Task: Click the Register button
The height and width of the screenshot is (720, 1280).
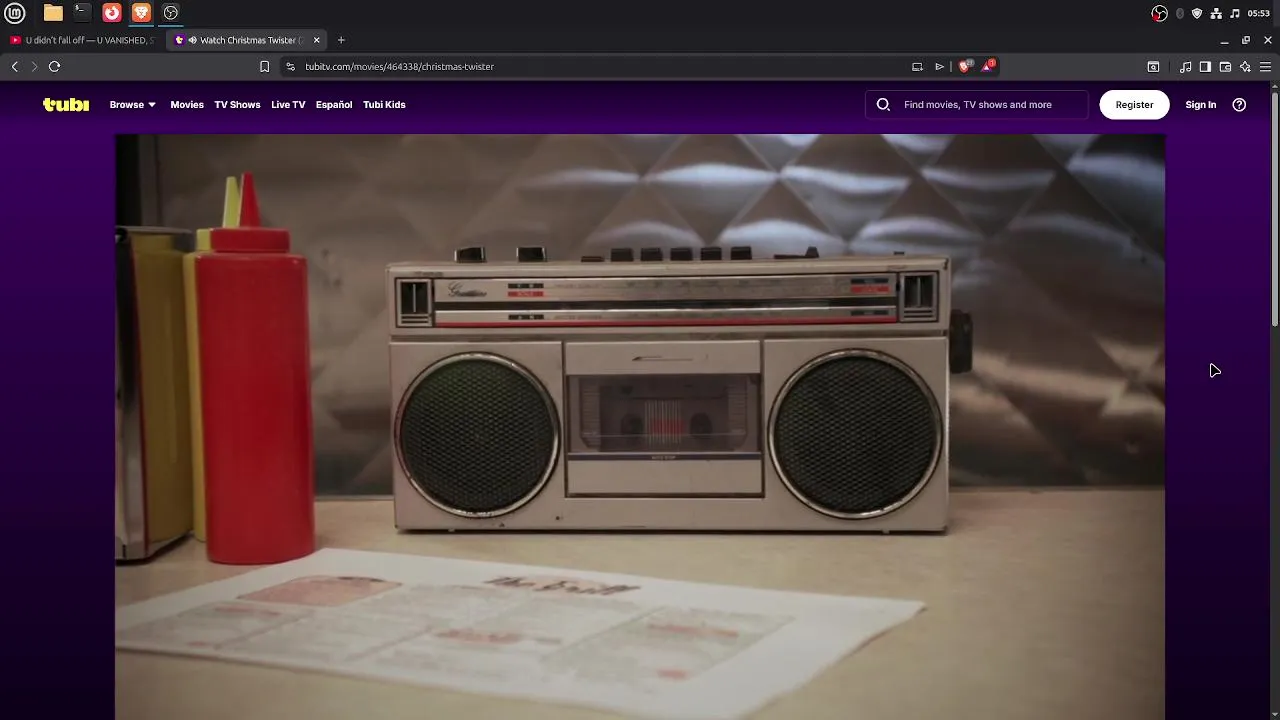Action: [x=1134, y=104]
